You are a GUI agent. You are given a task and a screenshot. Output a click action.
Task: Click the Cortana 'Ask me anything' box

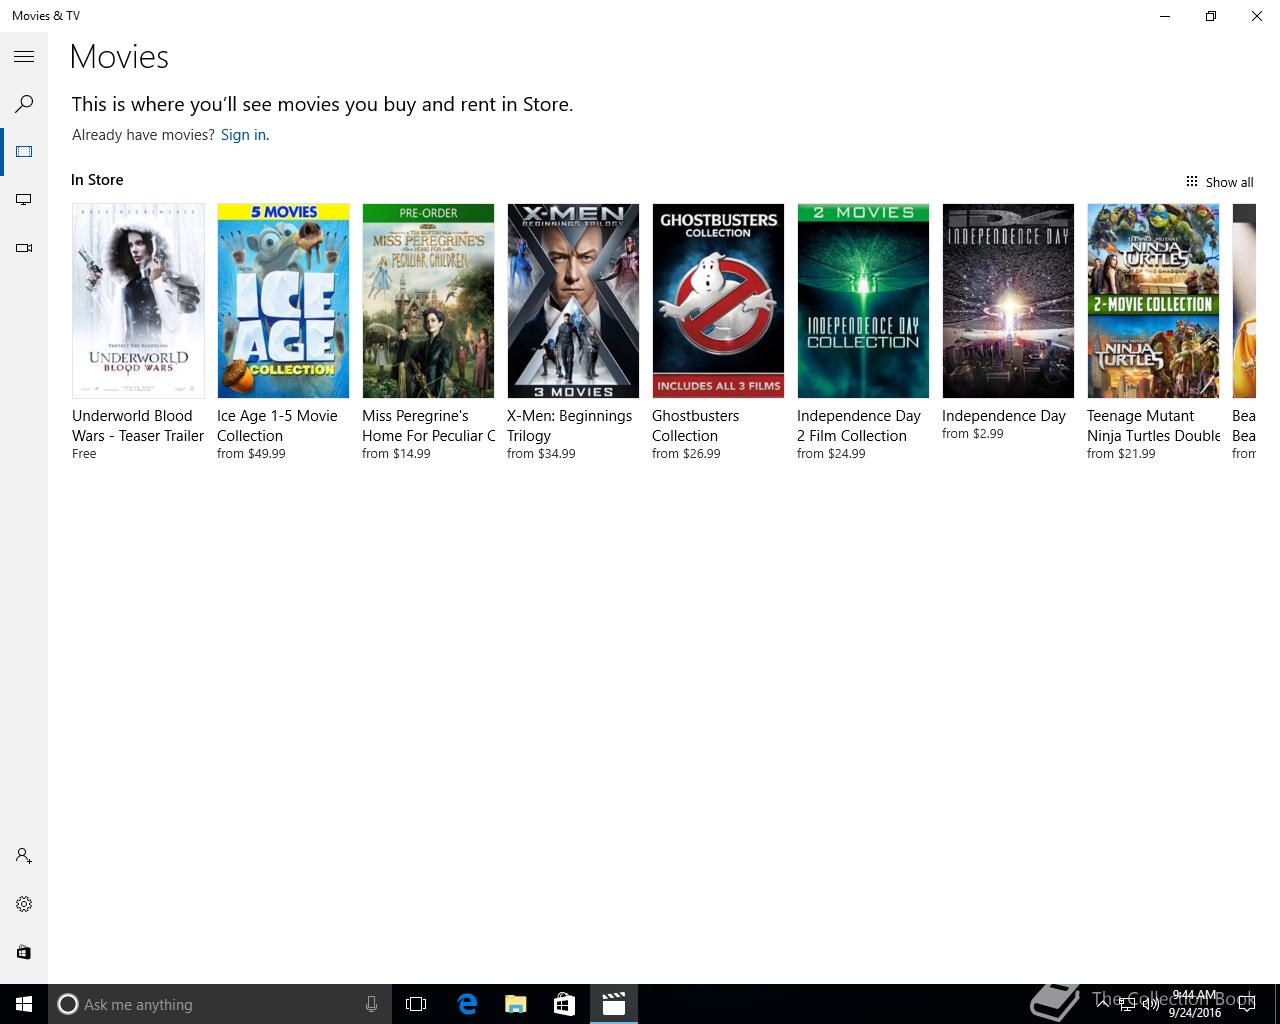point(218,1004)
